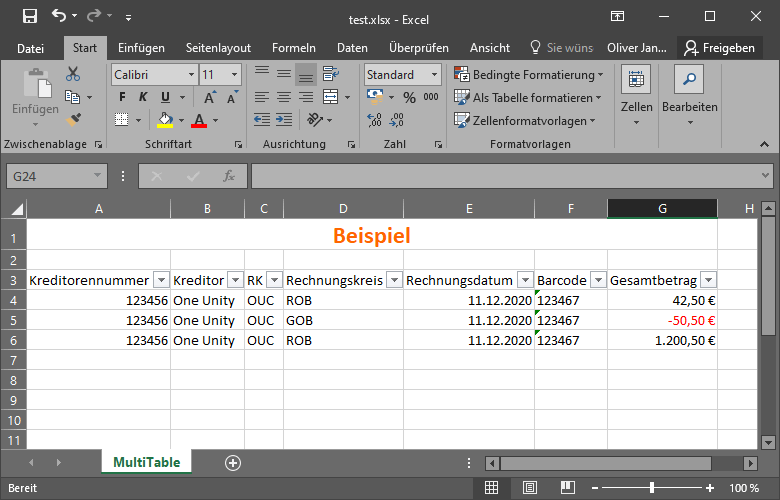Image resolution: width=780 pixels, height=500 pixels.
Task: Click the text Orientation icon
Action: 315,119
